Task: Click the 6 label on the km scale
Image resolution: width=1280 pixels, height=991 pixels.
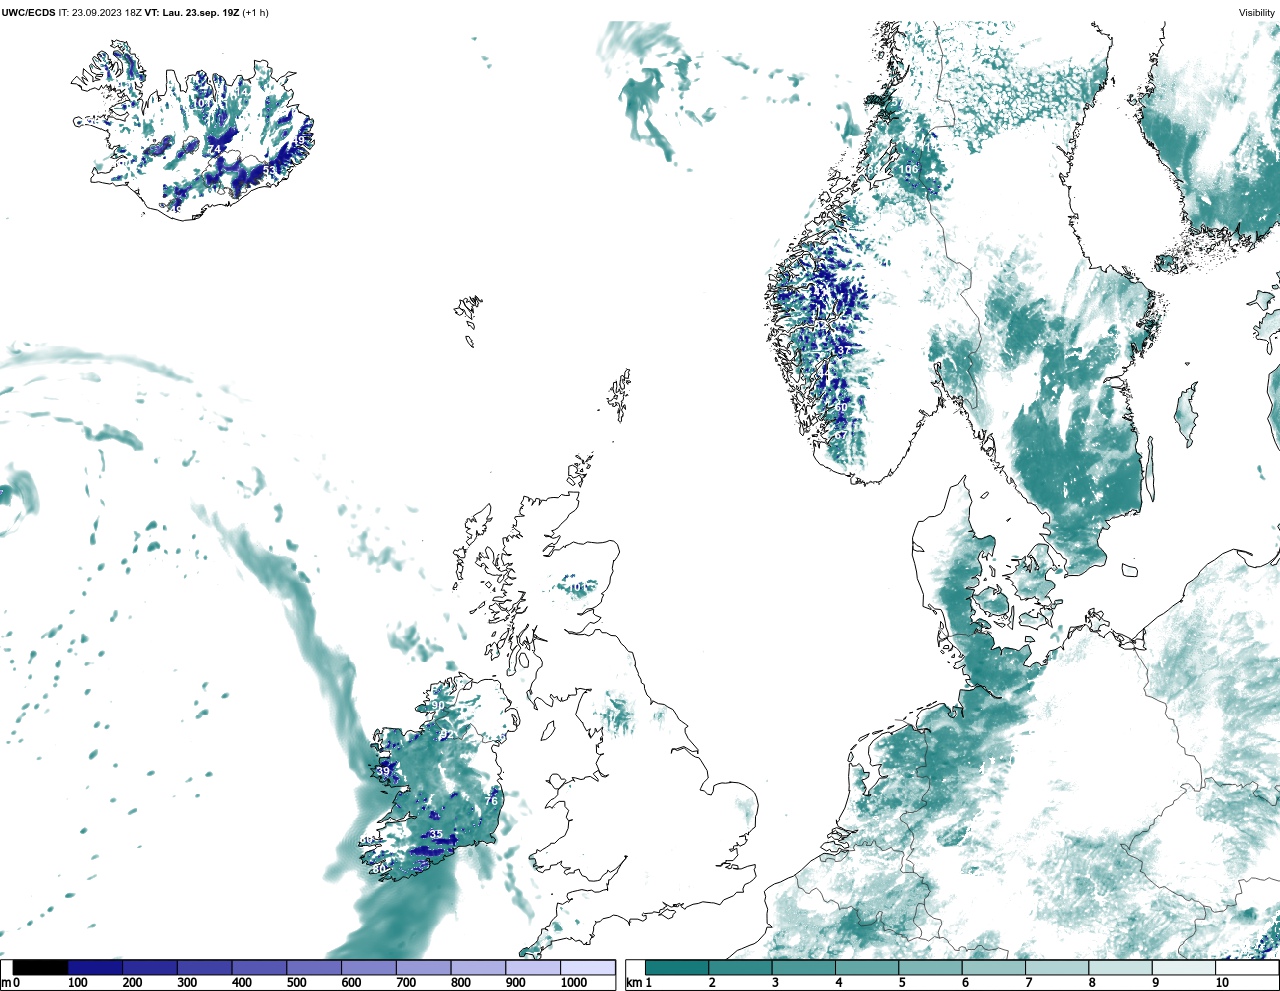Action: point(965,983)
